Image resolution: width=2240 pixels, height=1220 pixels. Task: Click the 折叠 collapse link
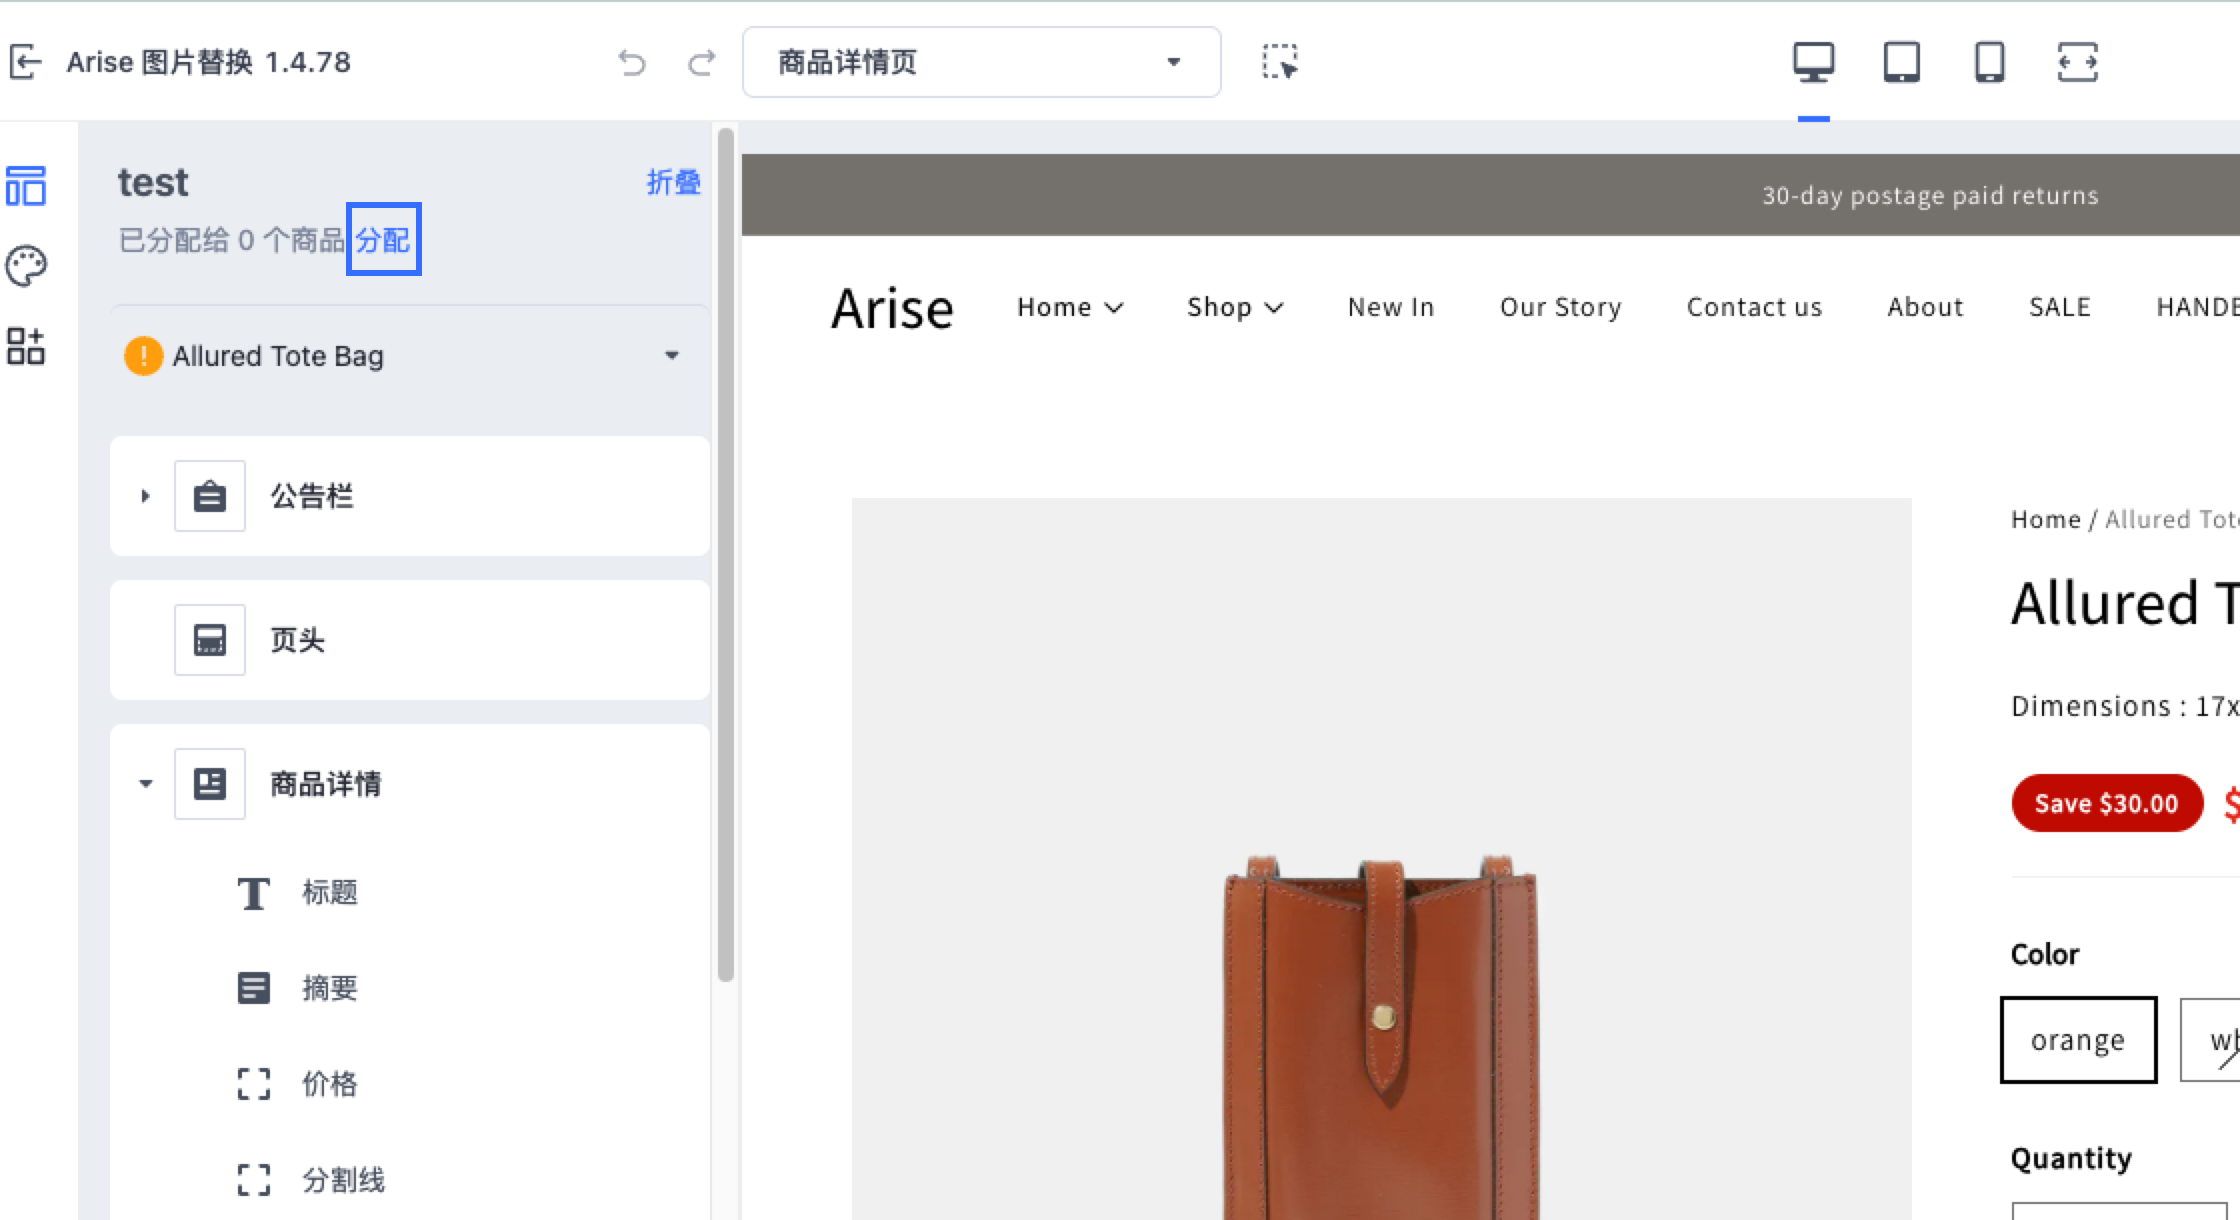[673, 182]
